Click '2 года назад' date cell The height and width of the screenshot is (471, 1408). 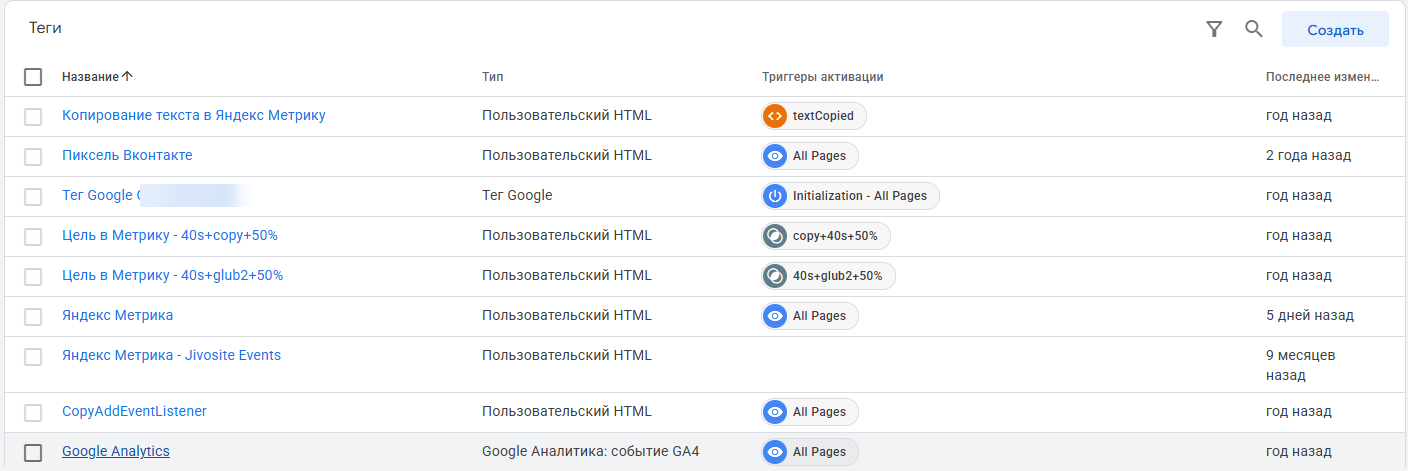coord(1308,155)
